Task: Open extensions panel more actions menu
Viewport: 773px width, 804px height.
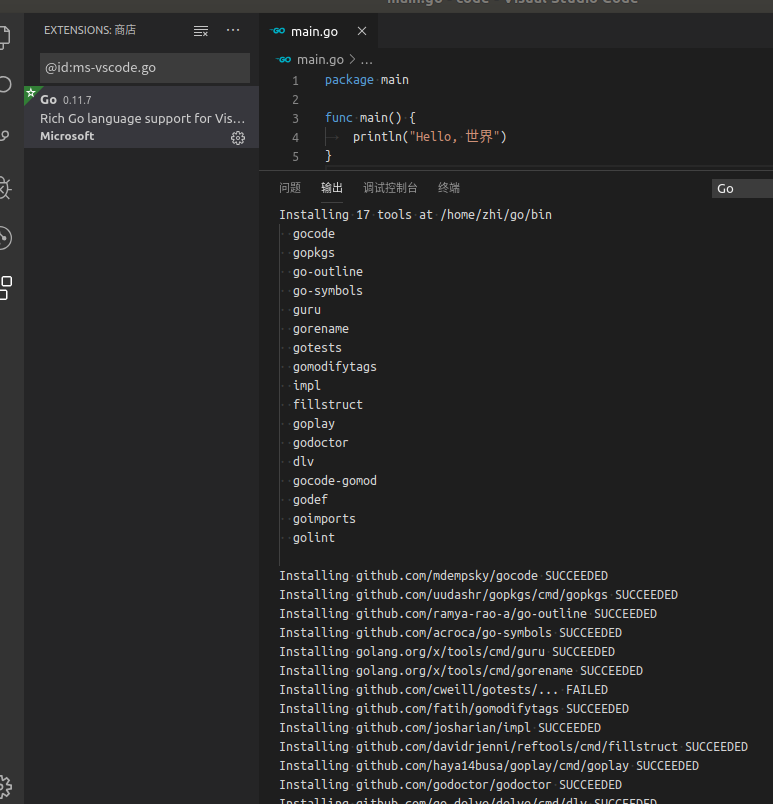Action: (233, 30)
